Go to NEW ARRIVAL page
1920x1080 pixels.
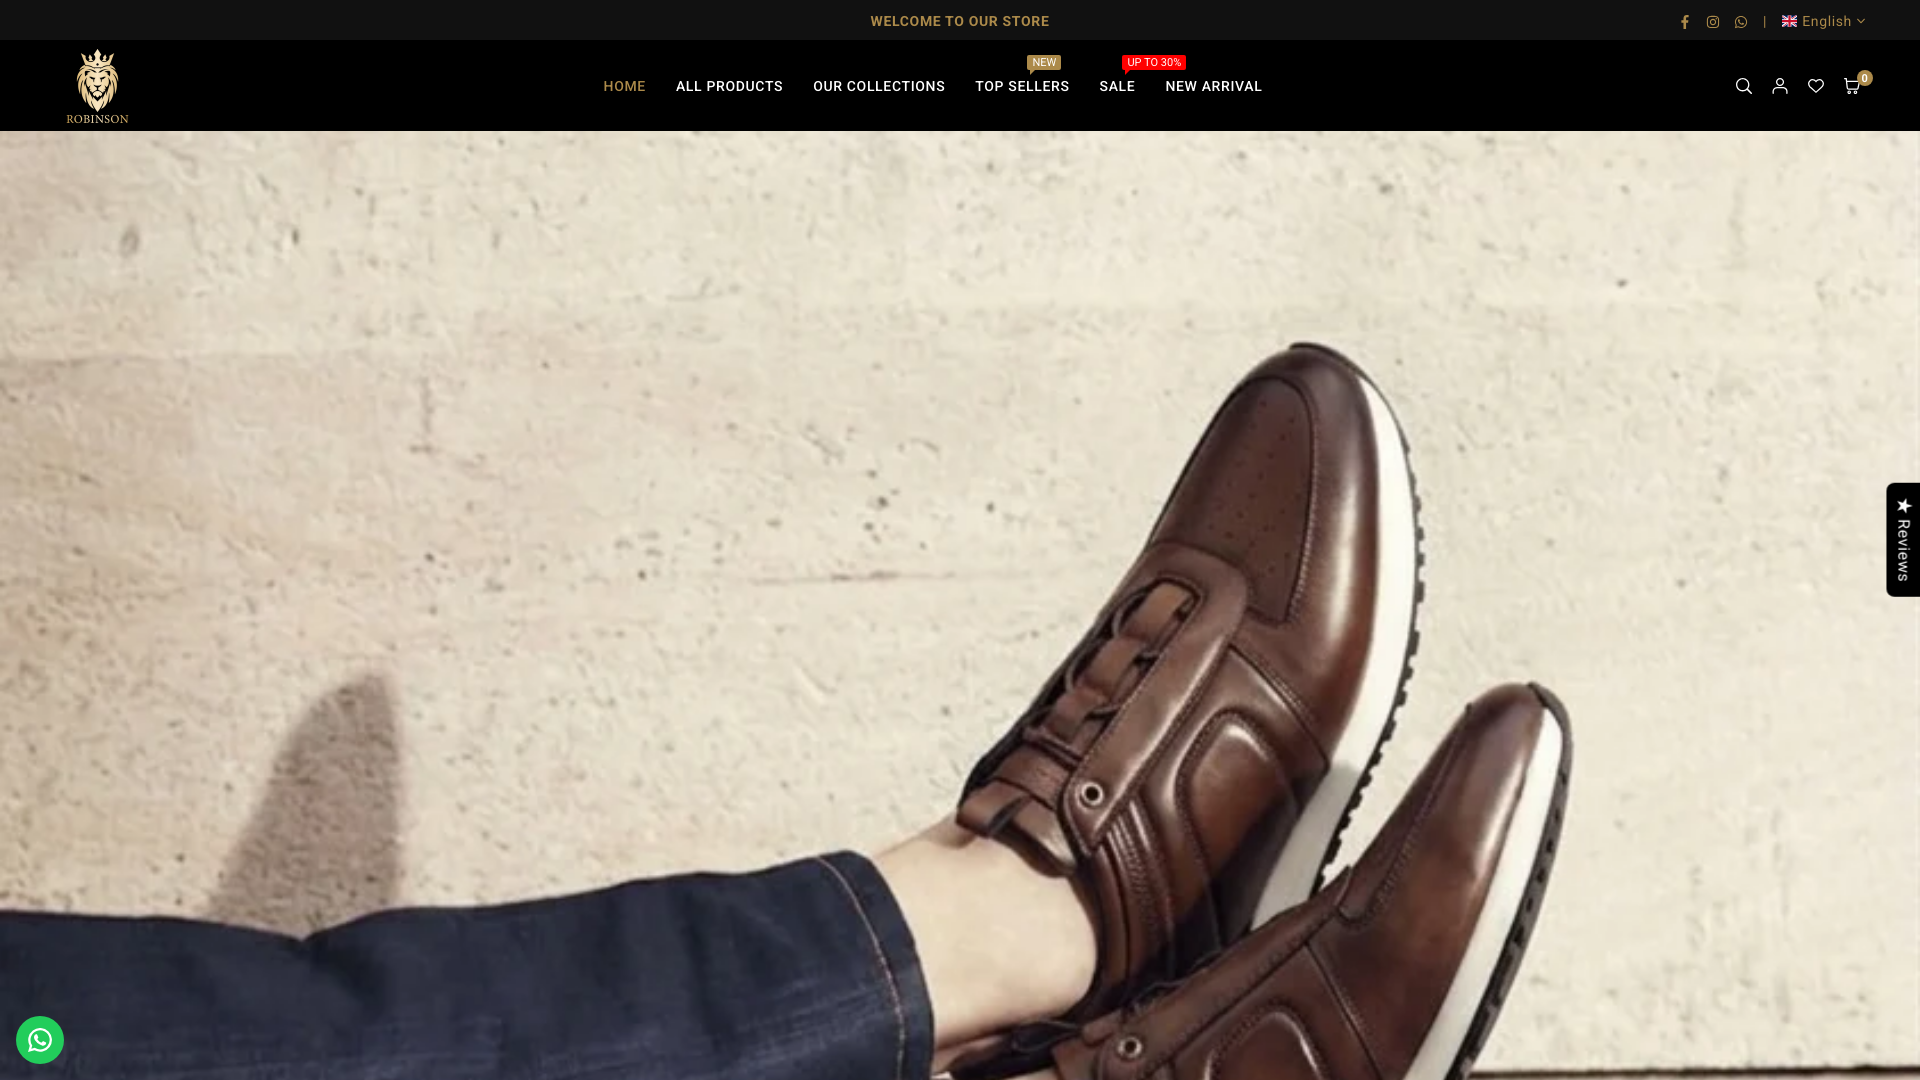[1213, 86]
